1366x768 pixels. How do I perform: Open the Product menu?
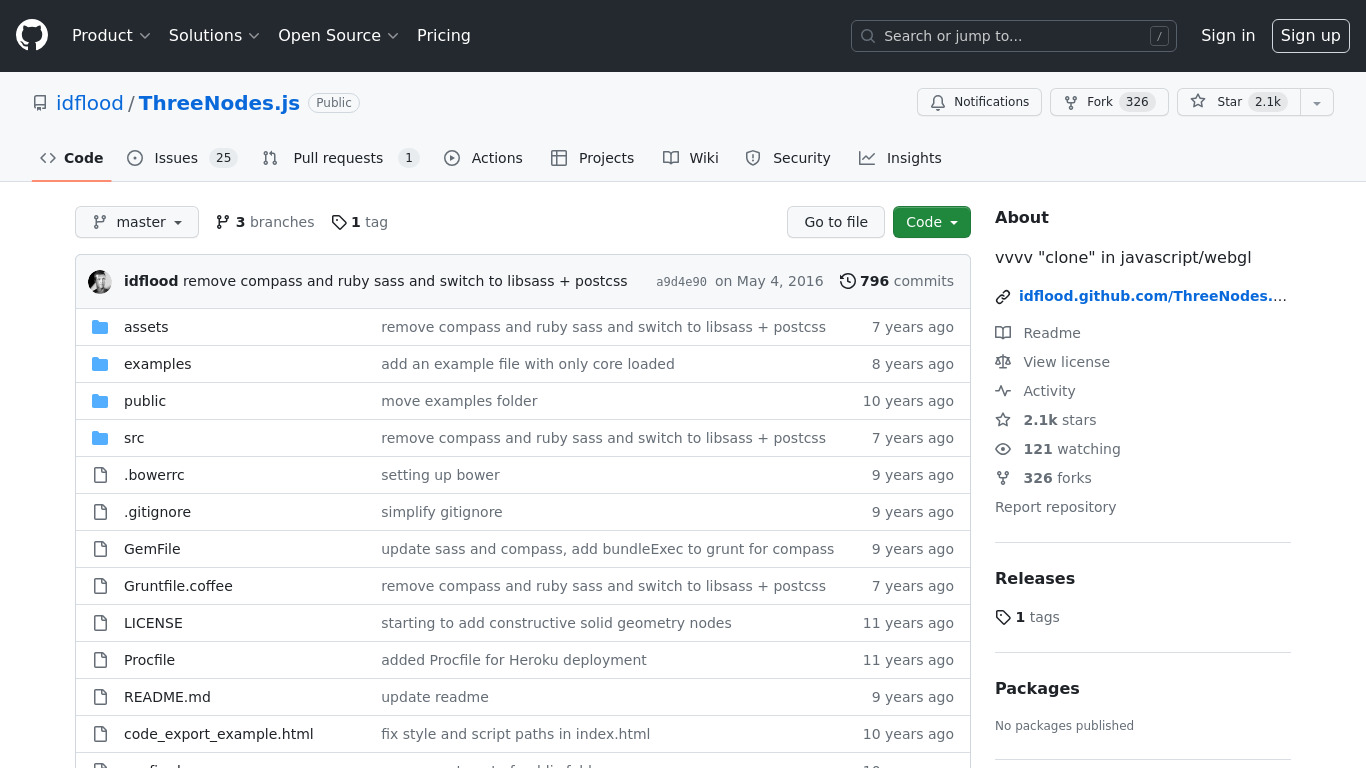pyautogui.click(x=111, y=36)
